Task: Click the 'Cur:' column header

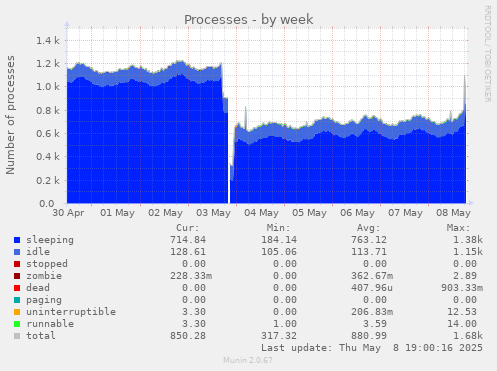Action: coord(188,228)
